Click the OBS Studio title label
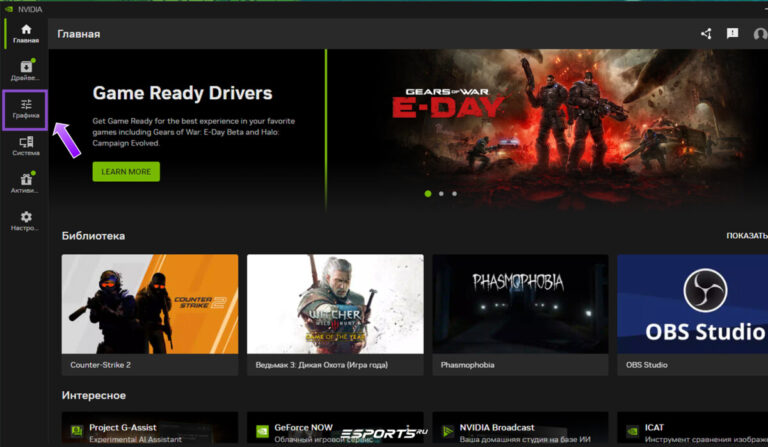 tap(647, 365)
